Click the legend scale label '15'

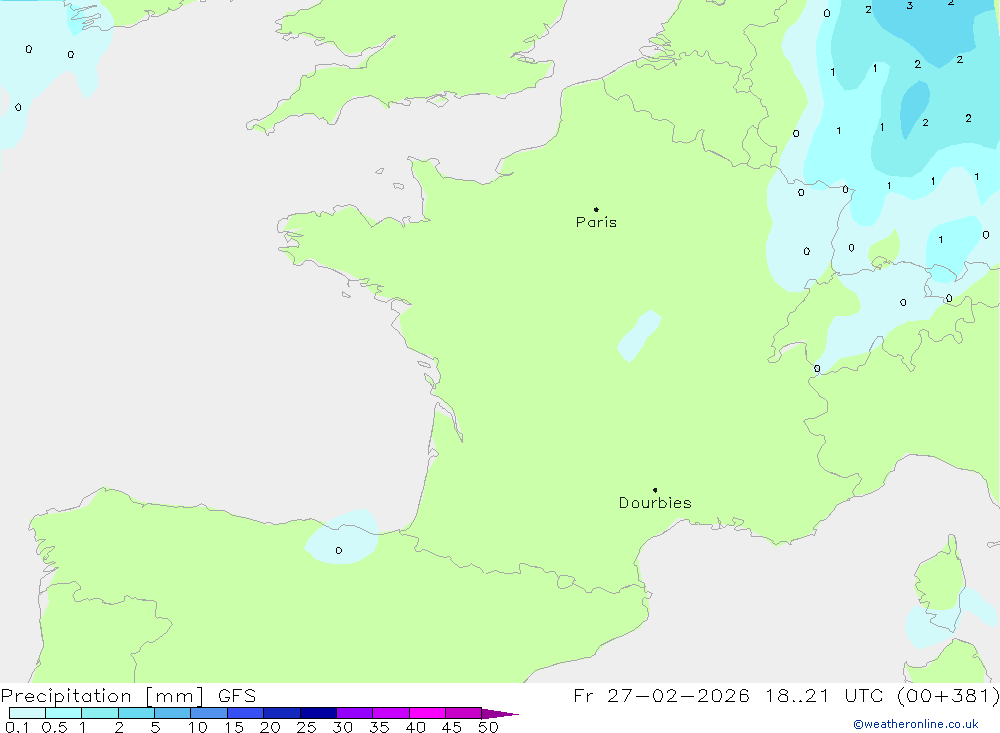click(x=234, y=727)
